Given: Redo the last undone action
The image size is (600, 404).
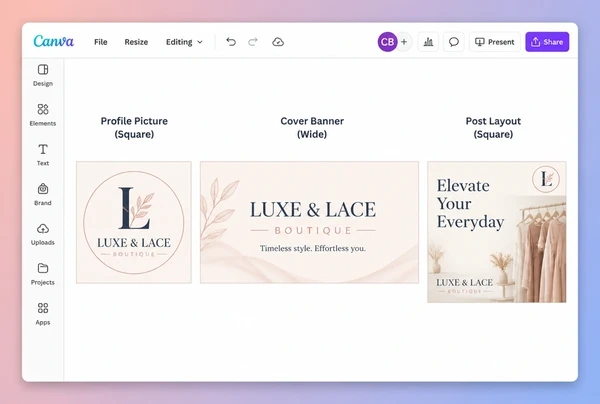Looking at the screenshot, I should tap(253, 42).
